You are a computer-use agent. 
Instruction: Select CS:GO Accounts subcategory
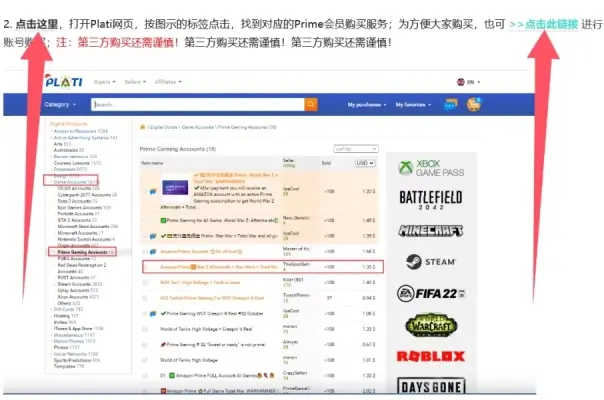(78, 188)
